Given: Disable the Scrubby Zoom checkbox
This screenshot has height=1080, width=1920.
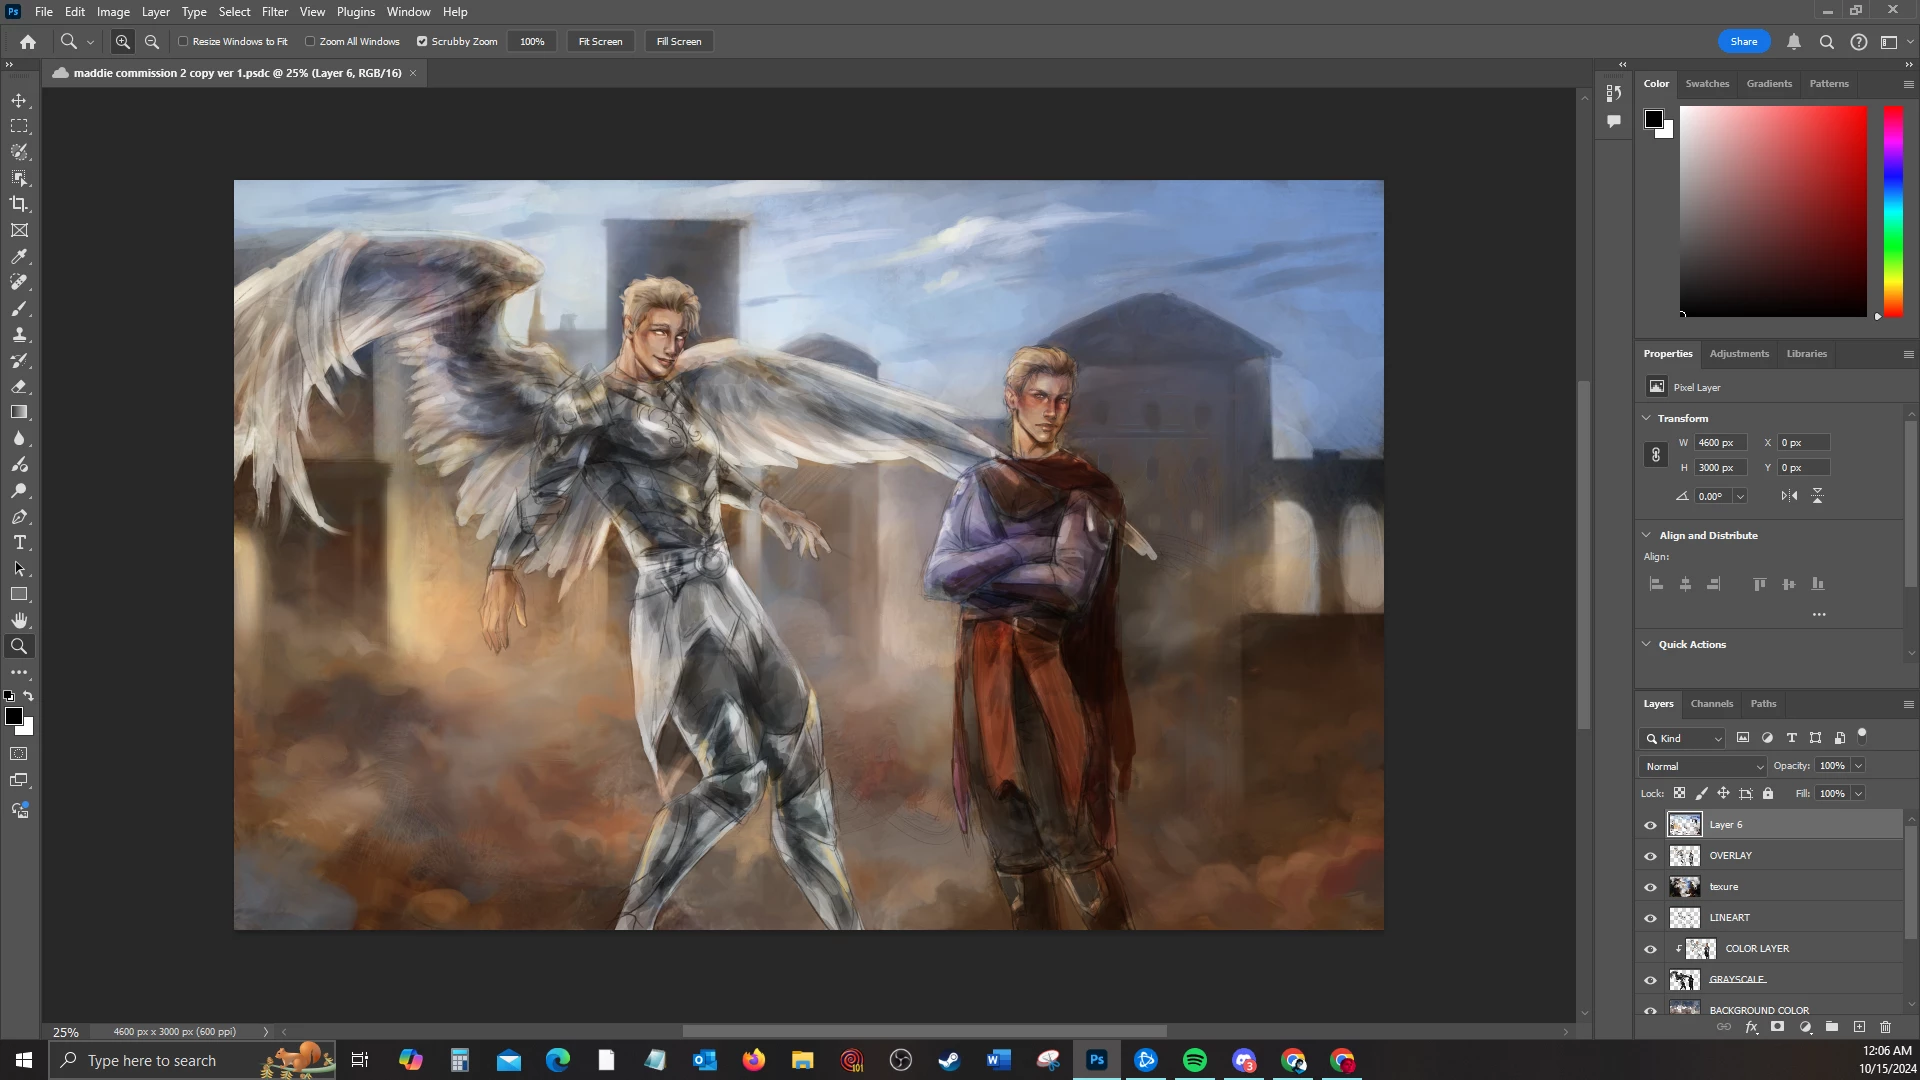Looking at the screenshot, I should 422,42.
